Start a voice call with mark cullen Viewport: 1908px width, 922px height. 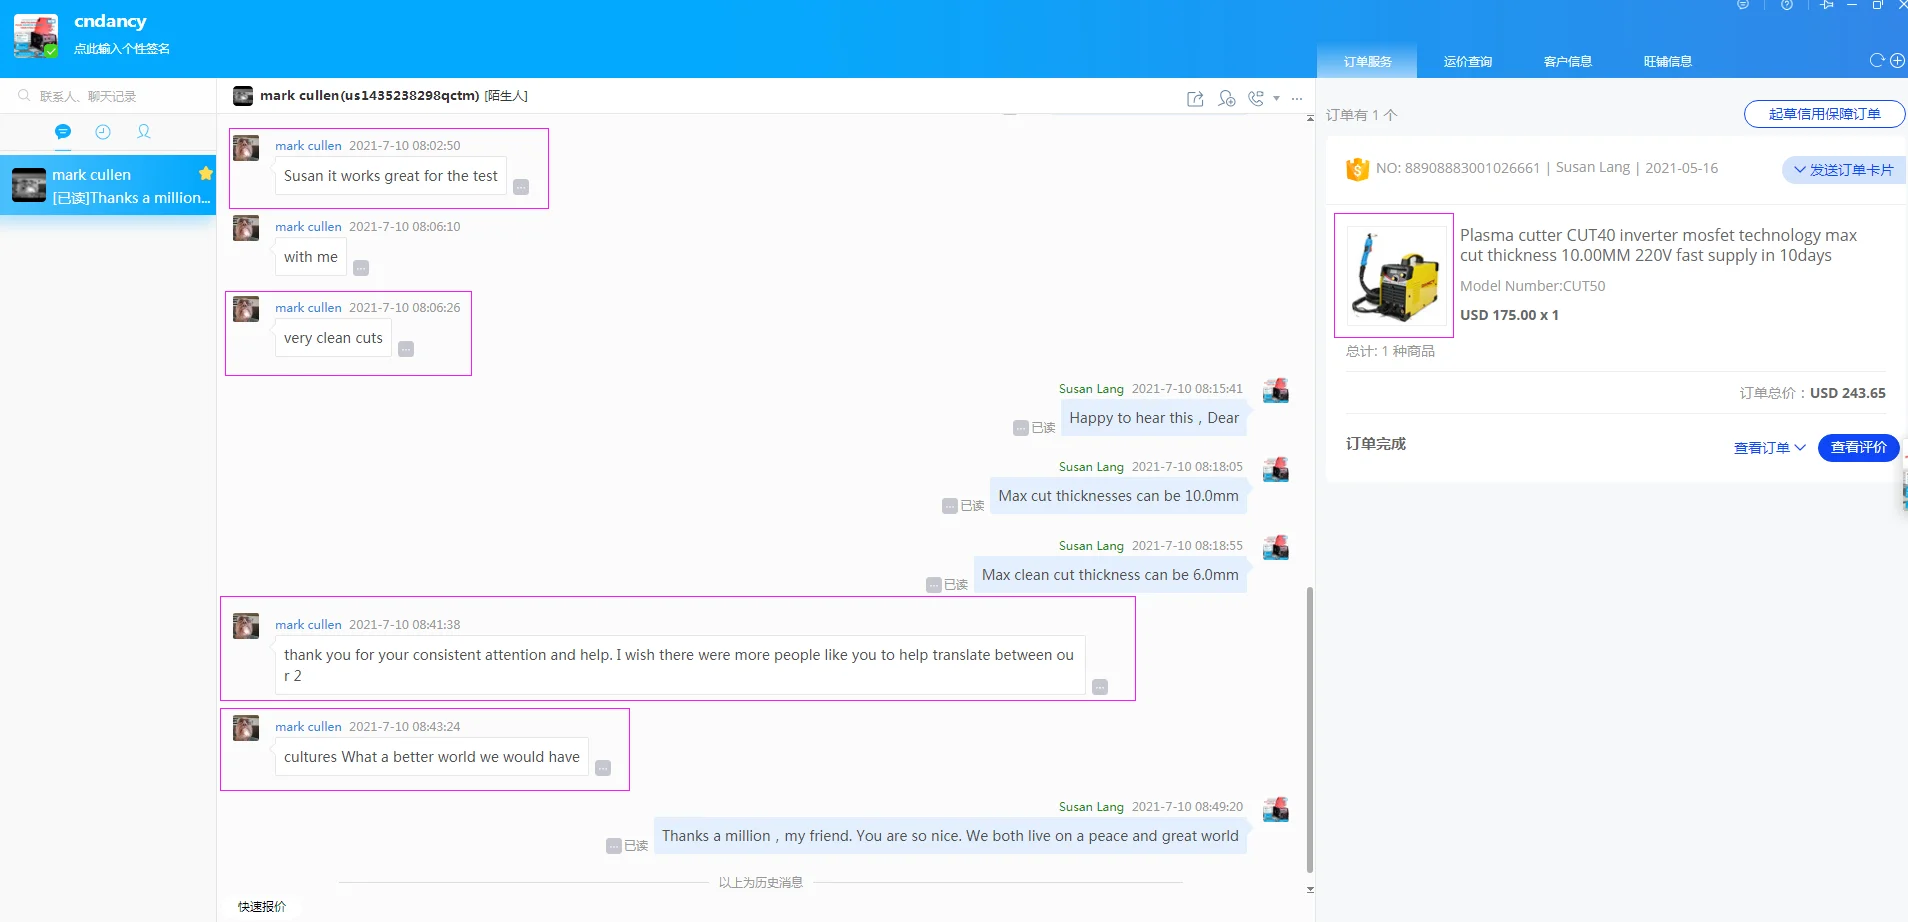point(1256,98)
